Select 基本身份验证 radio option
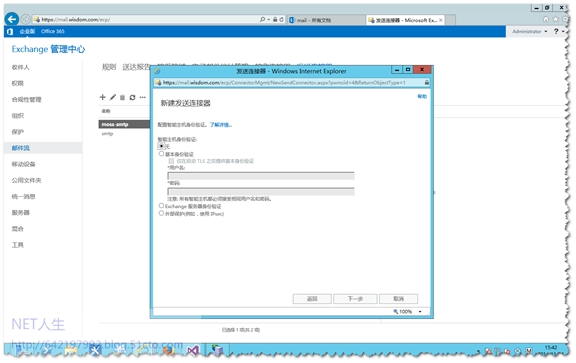 click(x=161, y=154)
